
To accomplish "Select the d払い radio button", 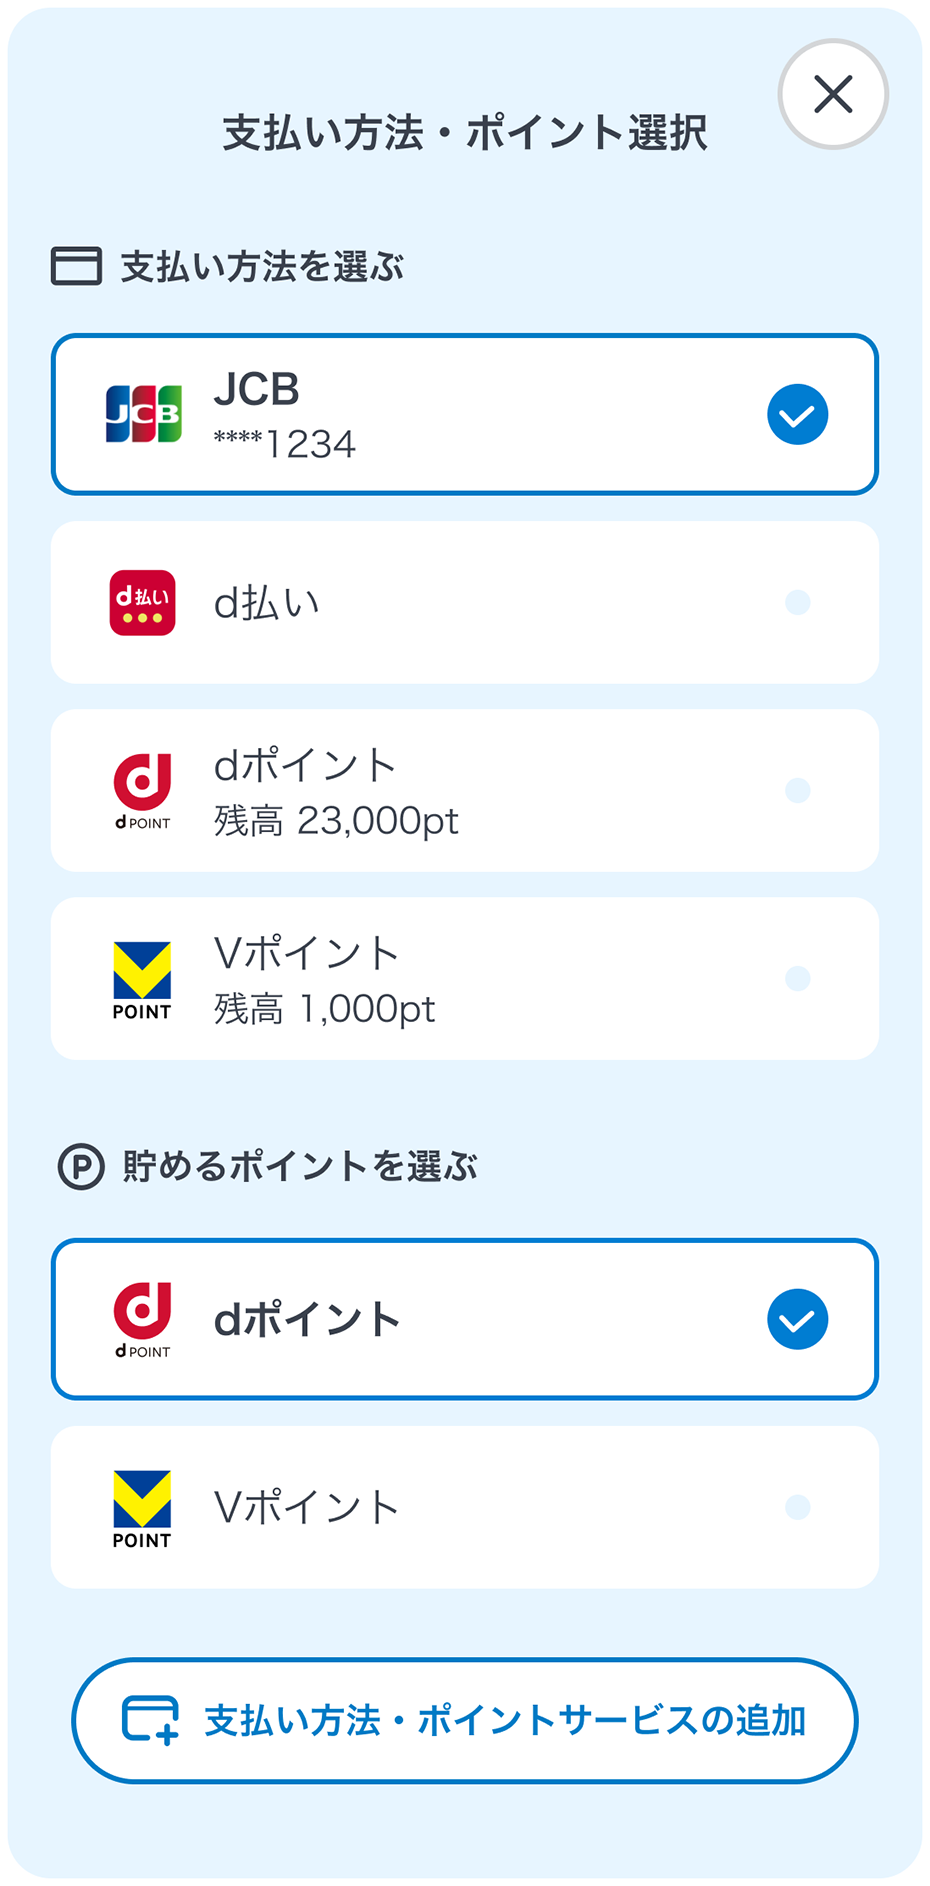I will [x=797, y=603].
